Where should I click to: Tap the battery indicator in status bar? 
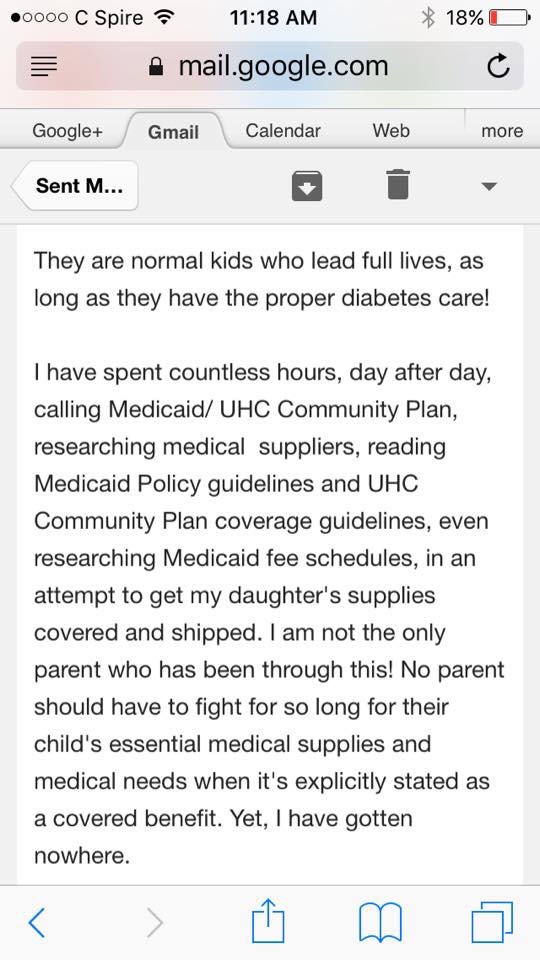(509, 18)
